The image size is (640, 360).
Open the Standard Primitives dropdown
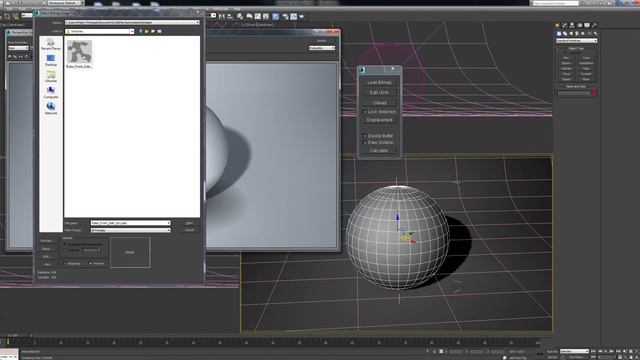coord(576,40)
